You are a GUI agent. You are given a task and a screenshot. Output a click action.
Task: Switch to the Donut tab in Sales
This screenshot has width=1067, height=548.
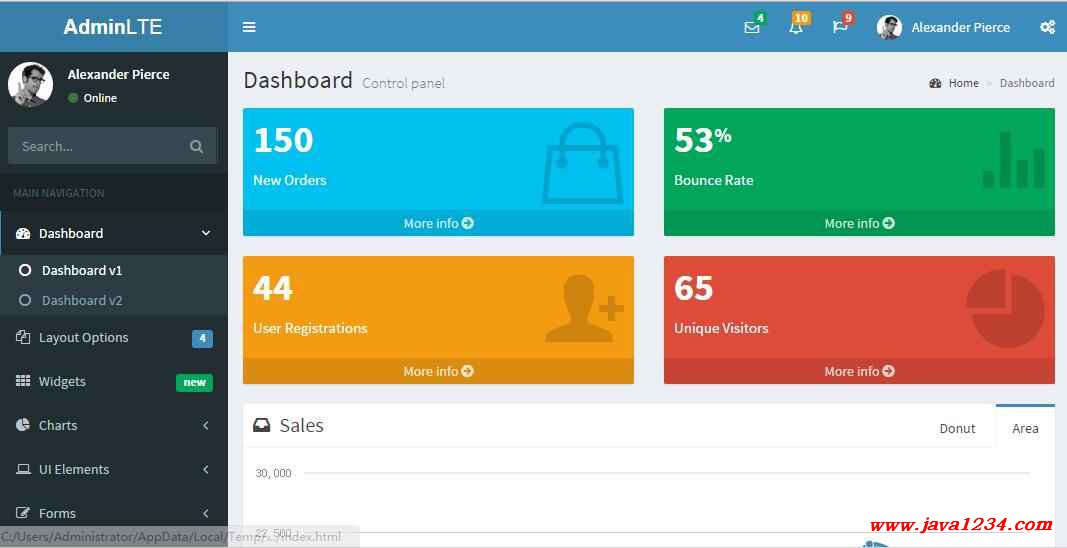957,428
